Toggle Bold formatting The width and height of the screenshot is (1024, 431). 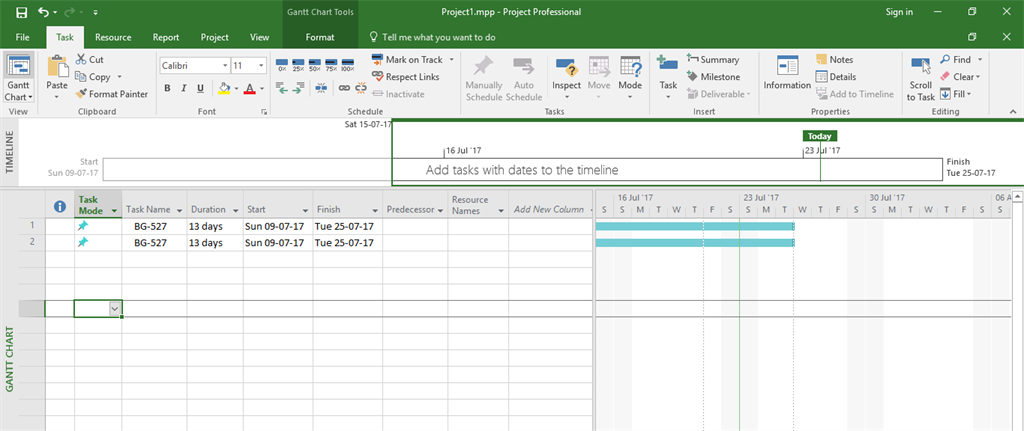click(x=167, y=88)
